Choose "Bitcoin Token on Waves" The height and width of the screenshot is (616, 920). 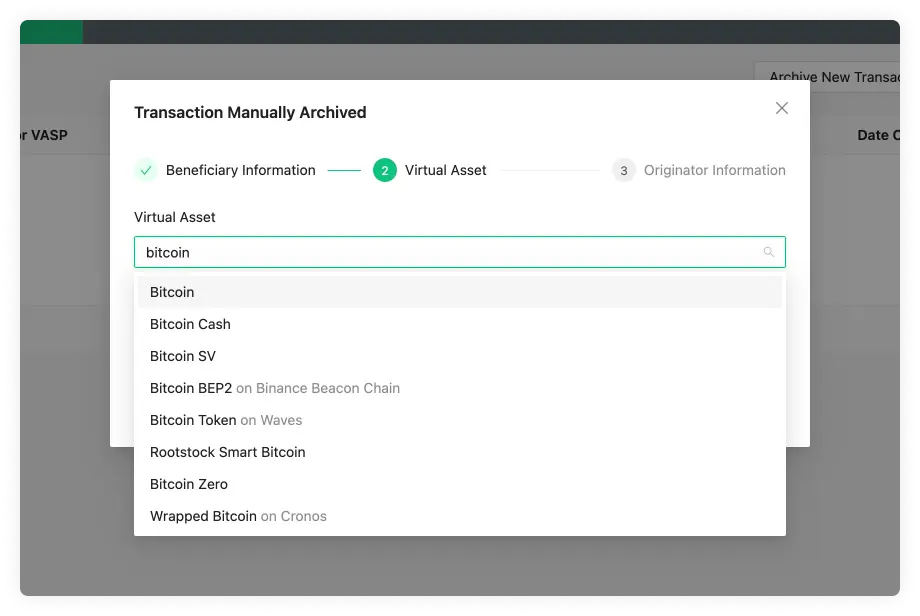(x=225, y=420)
